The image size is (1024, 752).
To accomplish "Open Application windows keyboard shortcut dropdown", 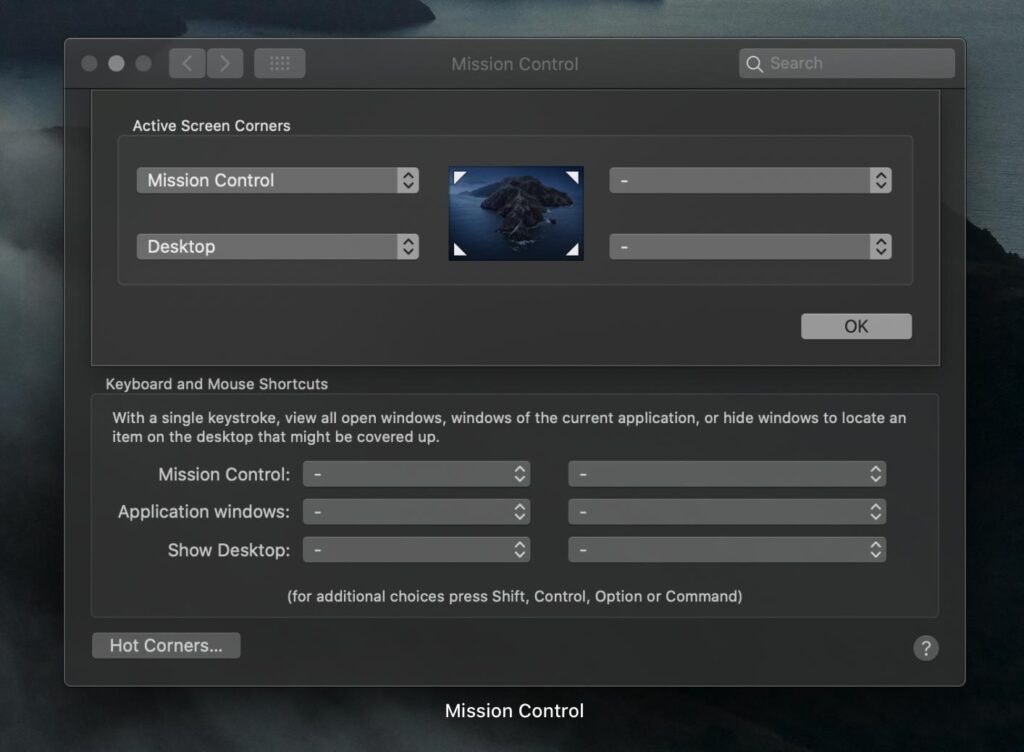I will click(417, 512).
